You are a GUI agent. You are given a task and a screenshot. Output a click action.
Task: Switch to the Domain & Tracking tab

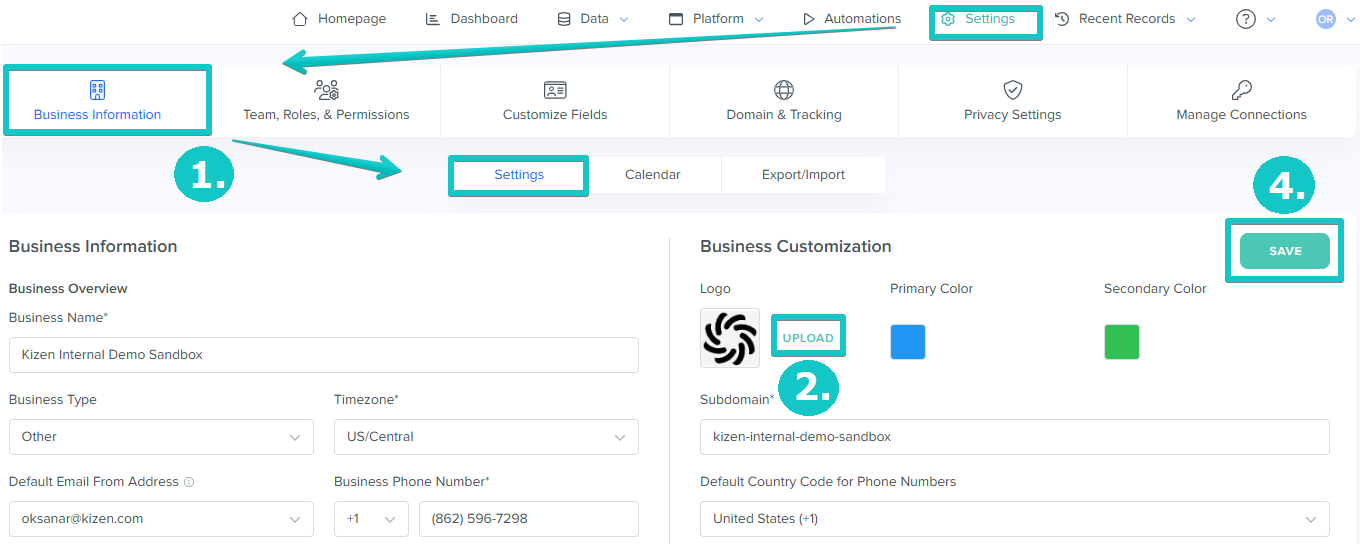click(x=784, y=100)
